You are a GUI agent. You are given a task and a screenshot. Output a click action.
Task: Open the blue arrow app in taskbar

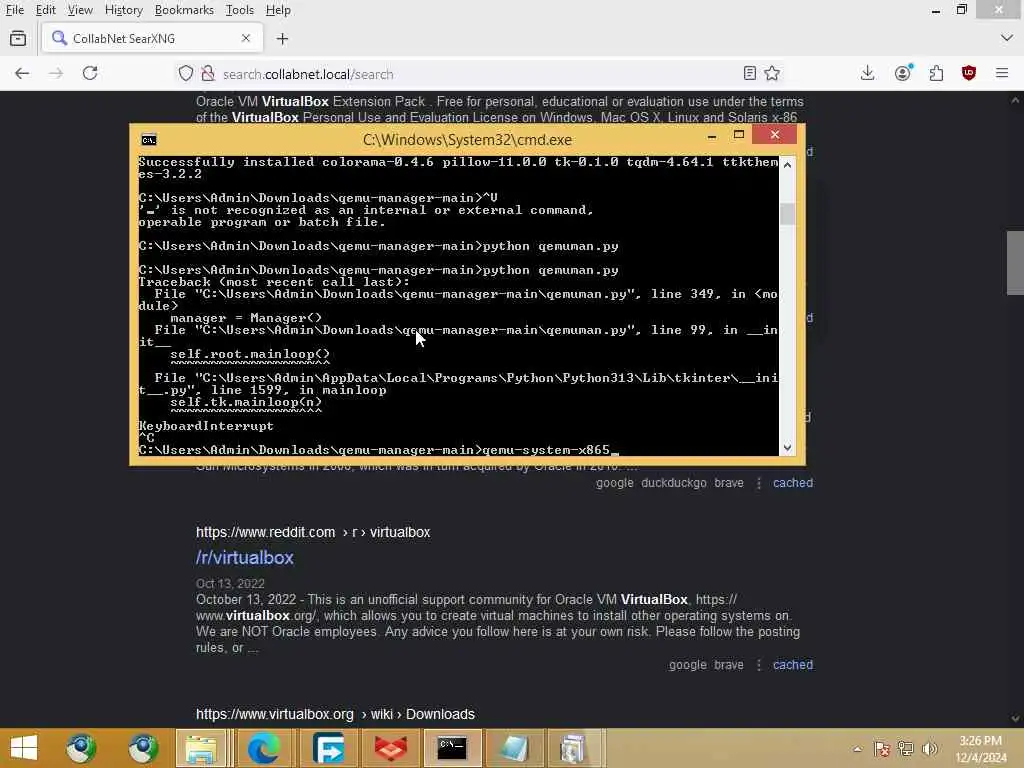click(328, 748)
